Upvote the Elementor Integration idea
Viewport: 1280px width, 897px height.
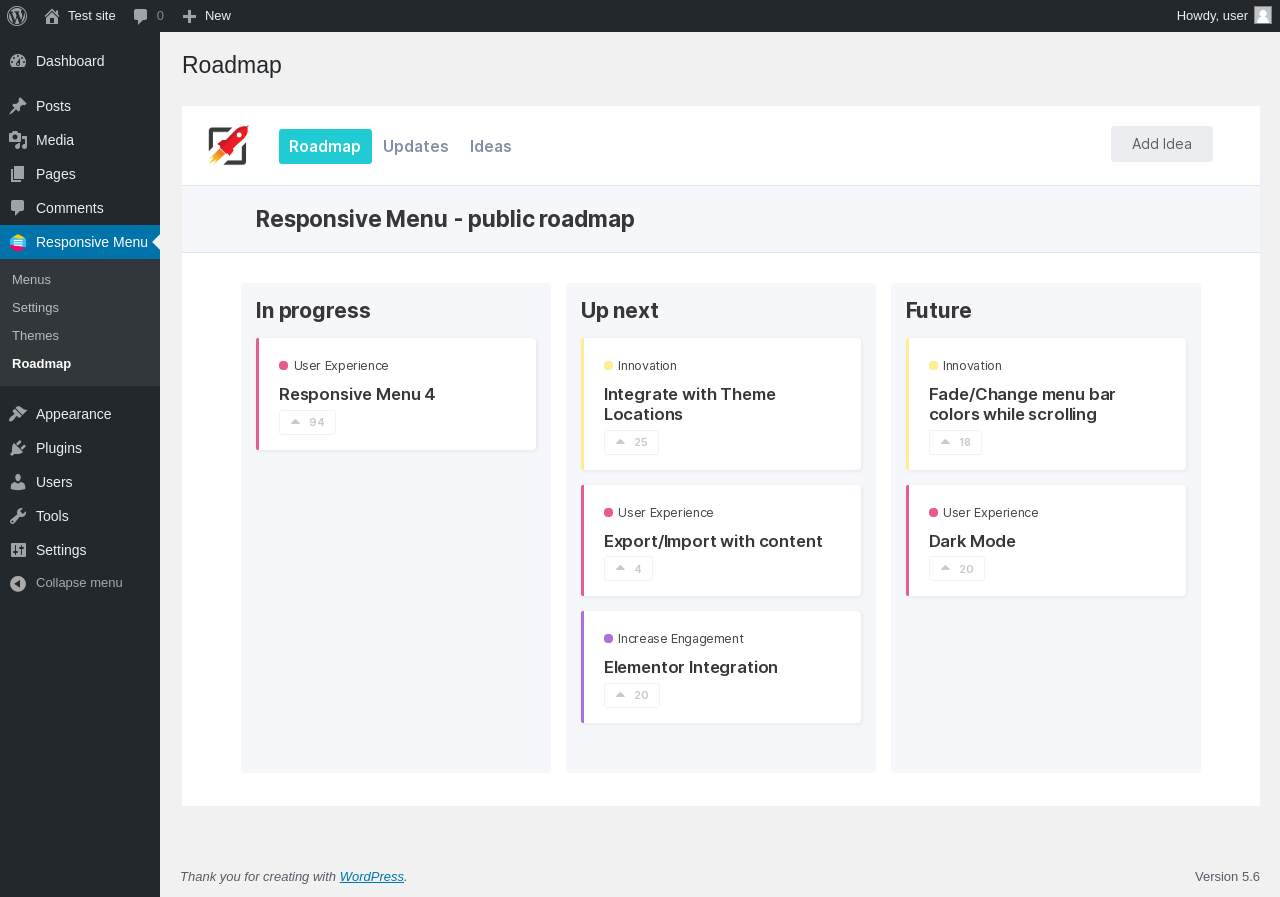click(x=632, y=695)
